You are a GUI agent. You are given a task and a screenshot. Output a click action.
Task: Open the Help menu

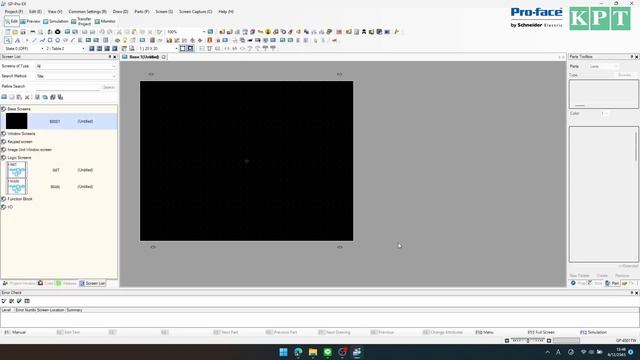(x=226, y=11)
